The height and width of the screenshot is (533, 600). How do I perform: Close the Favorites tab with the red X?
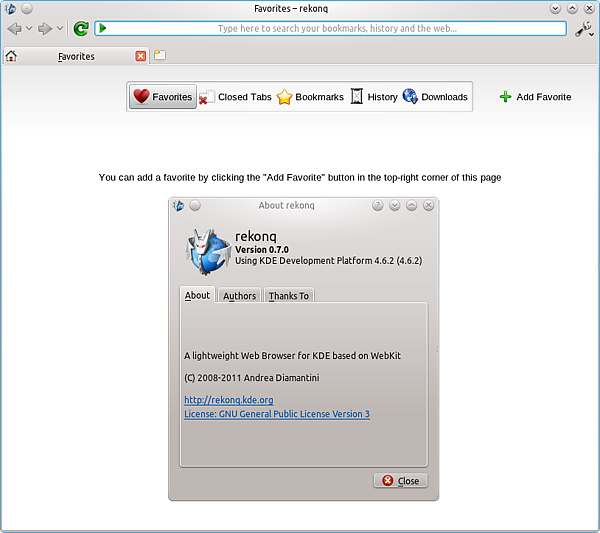140,56
